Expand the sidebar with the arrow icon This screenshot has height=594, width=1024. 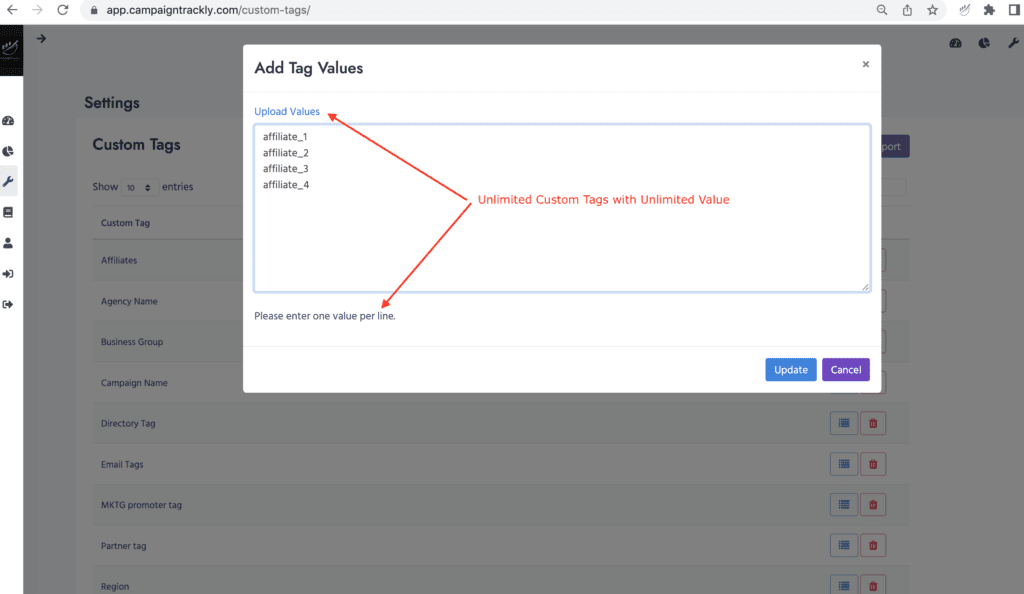point(41,39)
